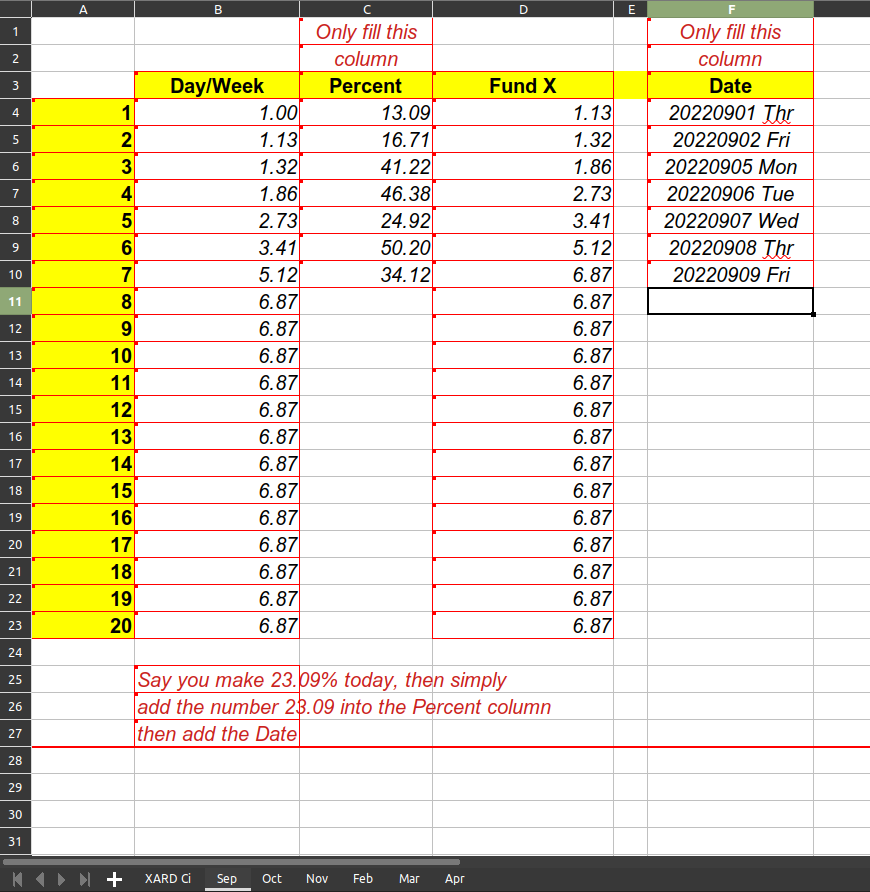
Task: Select column B header
Action: (x=217, y=9)
